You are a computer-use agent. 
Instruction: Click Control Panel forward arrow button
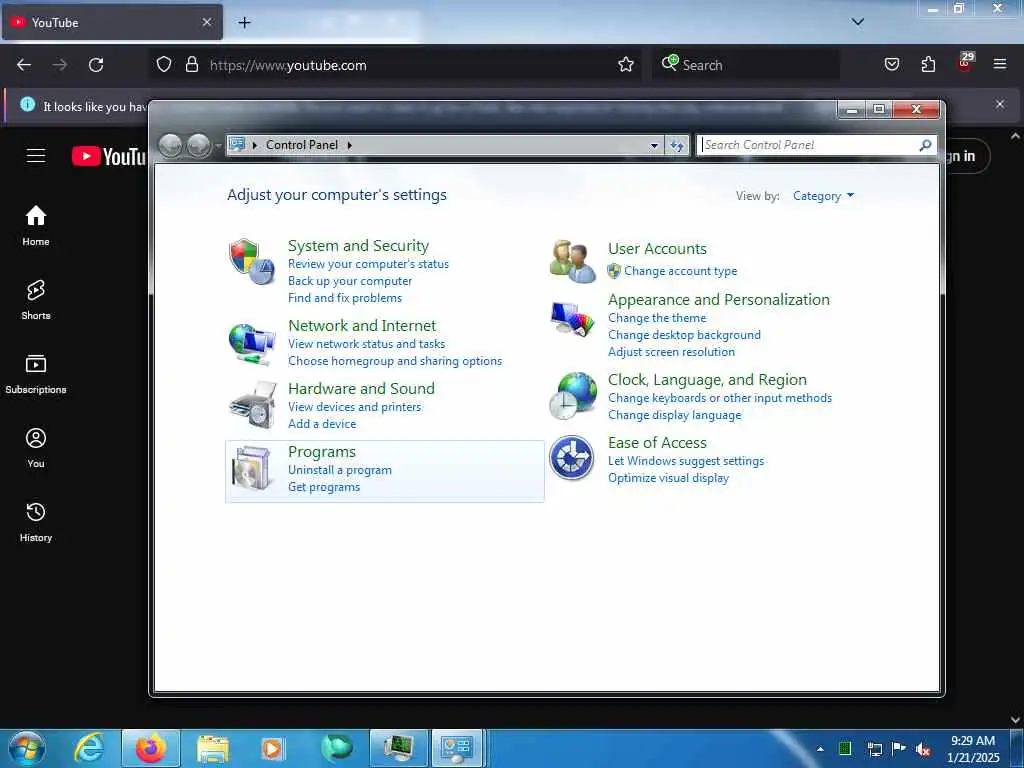pyautogui.click(x=199, y=146)
